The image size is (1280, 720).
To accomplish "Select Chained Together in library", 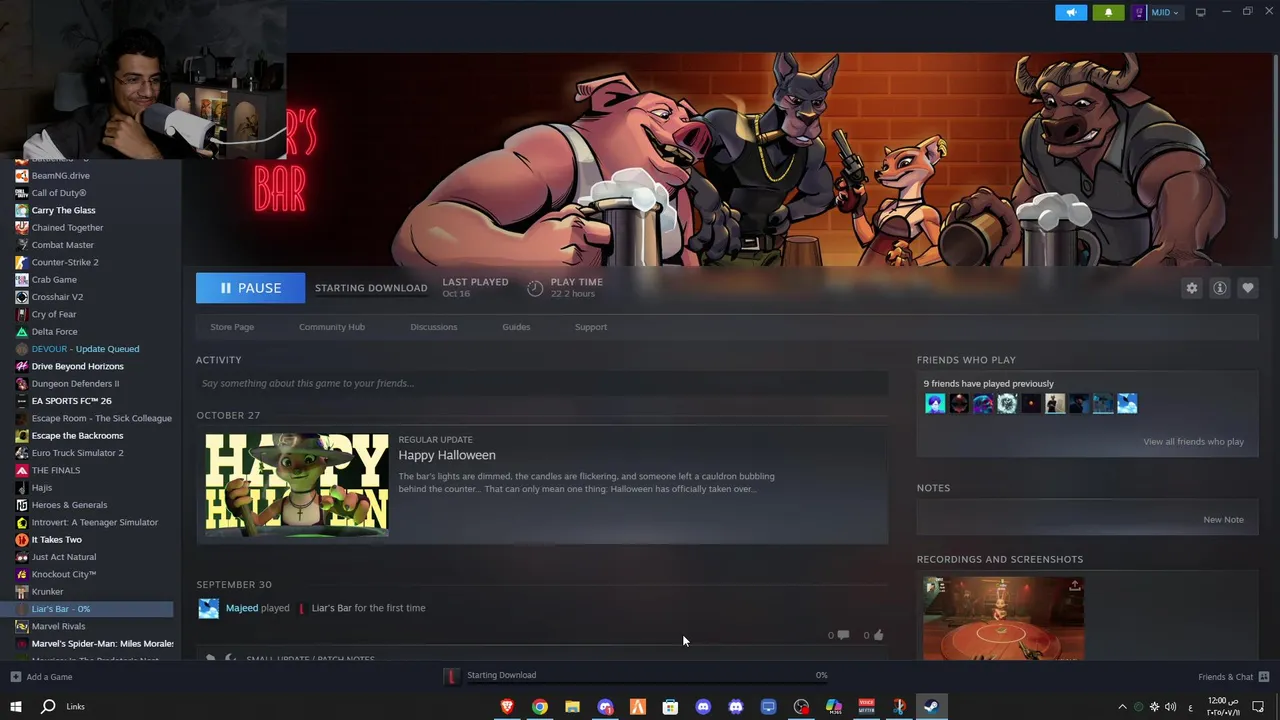I will click(x=67, y=228).
